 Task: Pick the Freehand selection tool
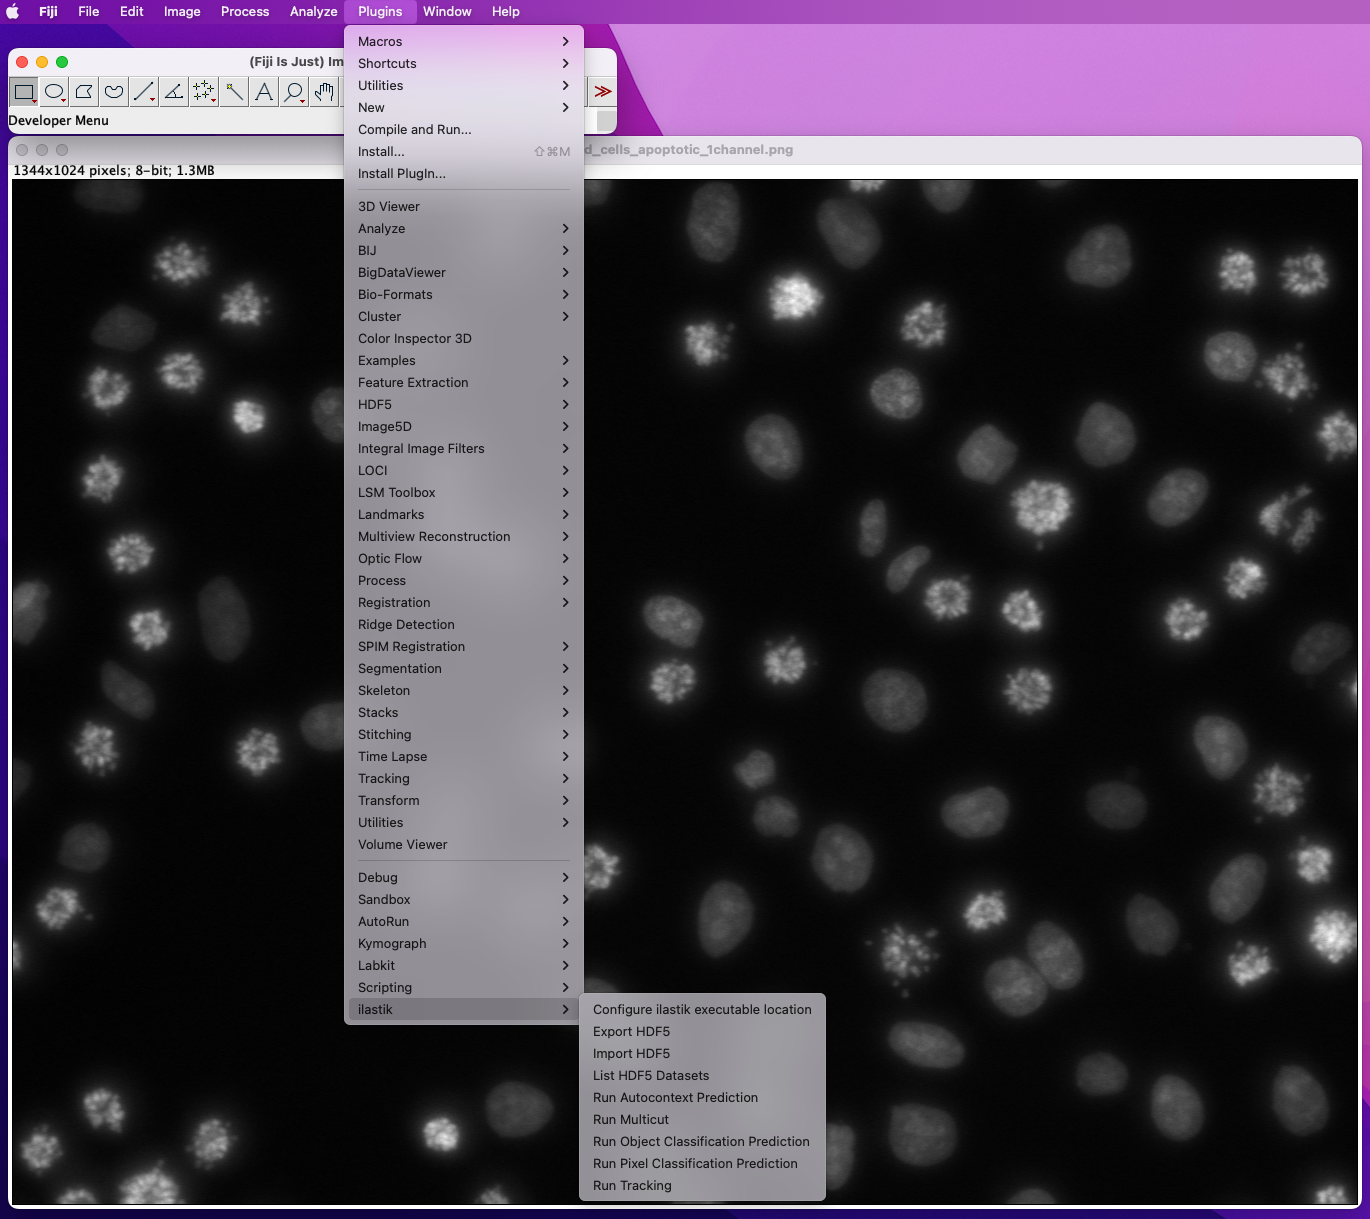(114, 92)
